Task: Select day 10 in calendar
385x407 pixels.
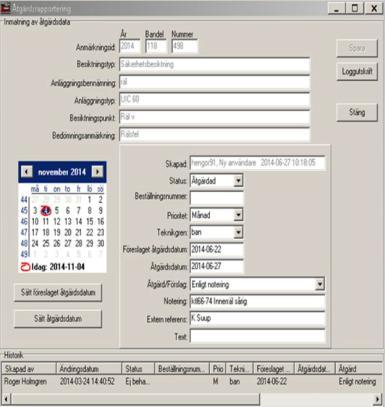Action: click(x=35, y=221)
